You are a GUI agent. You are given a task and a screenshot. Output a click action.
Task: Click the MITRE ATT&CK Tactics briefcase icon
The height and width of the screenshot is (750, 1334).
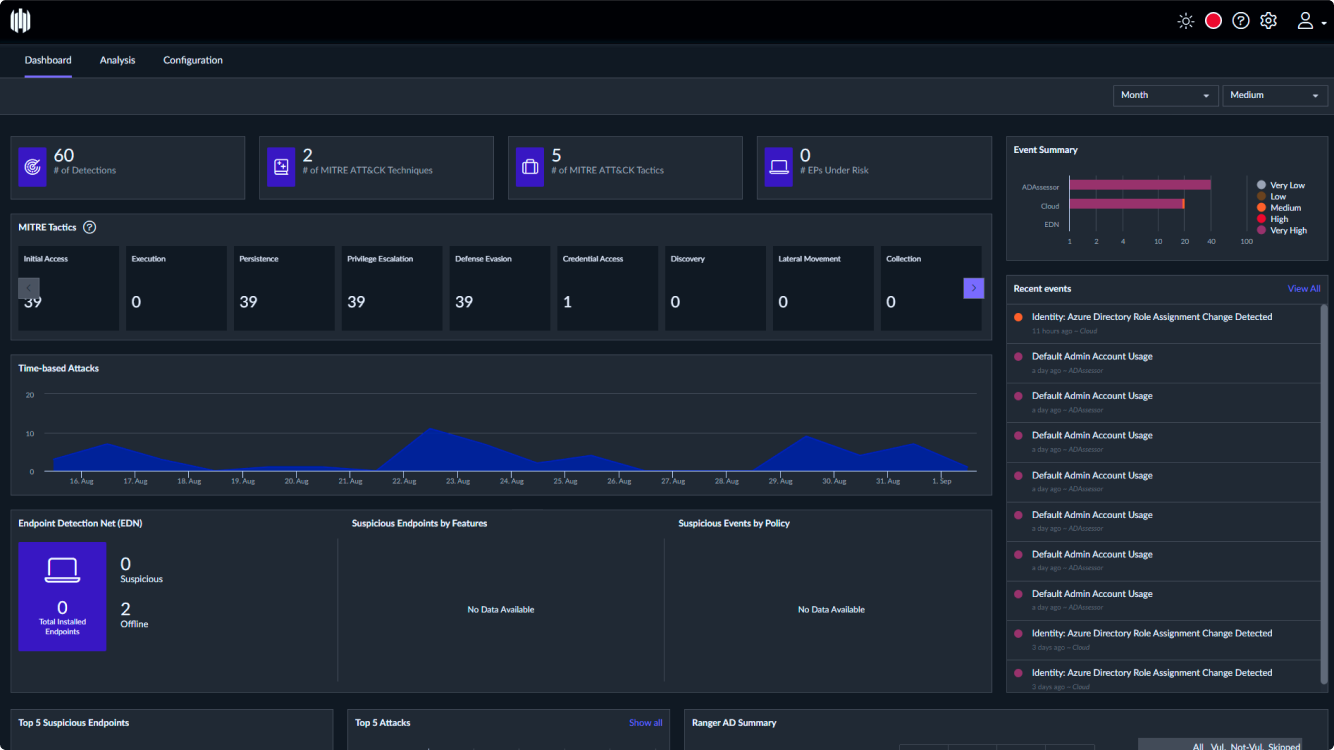click(x=530, y=167)
